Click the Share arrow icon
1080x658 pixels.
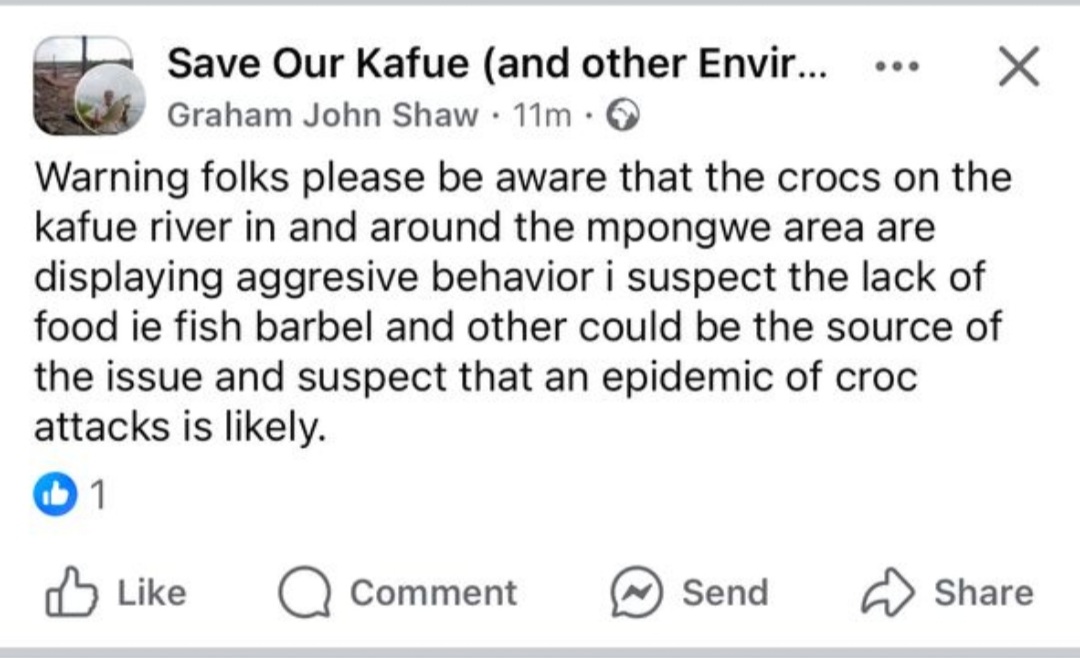pyautogui.click(x=888, y=594)
